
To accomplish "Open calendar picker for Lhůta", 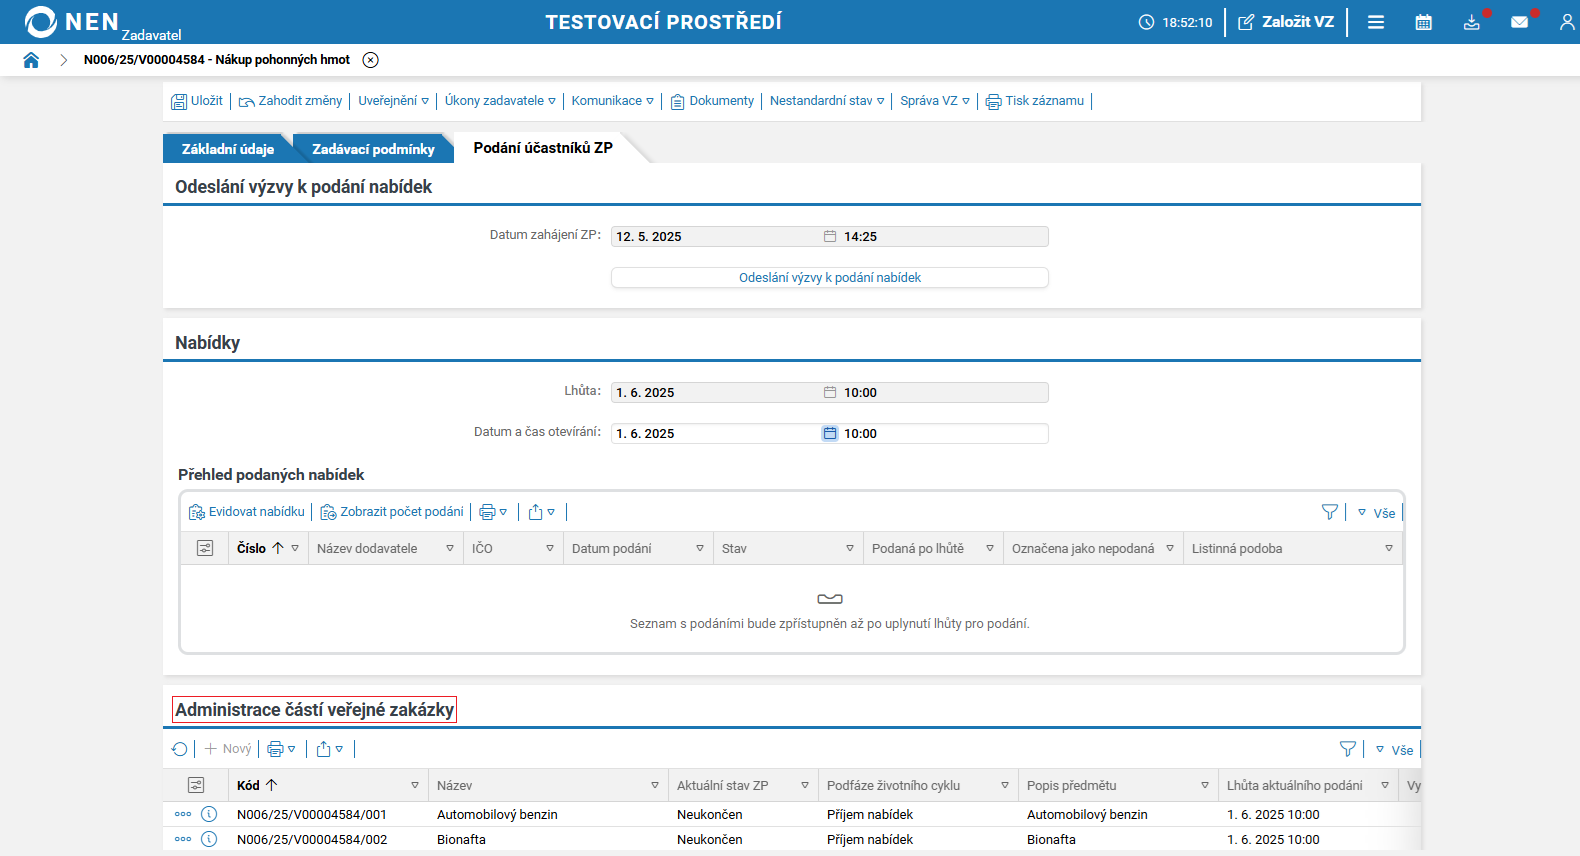I will tap(830, 393).
